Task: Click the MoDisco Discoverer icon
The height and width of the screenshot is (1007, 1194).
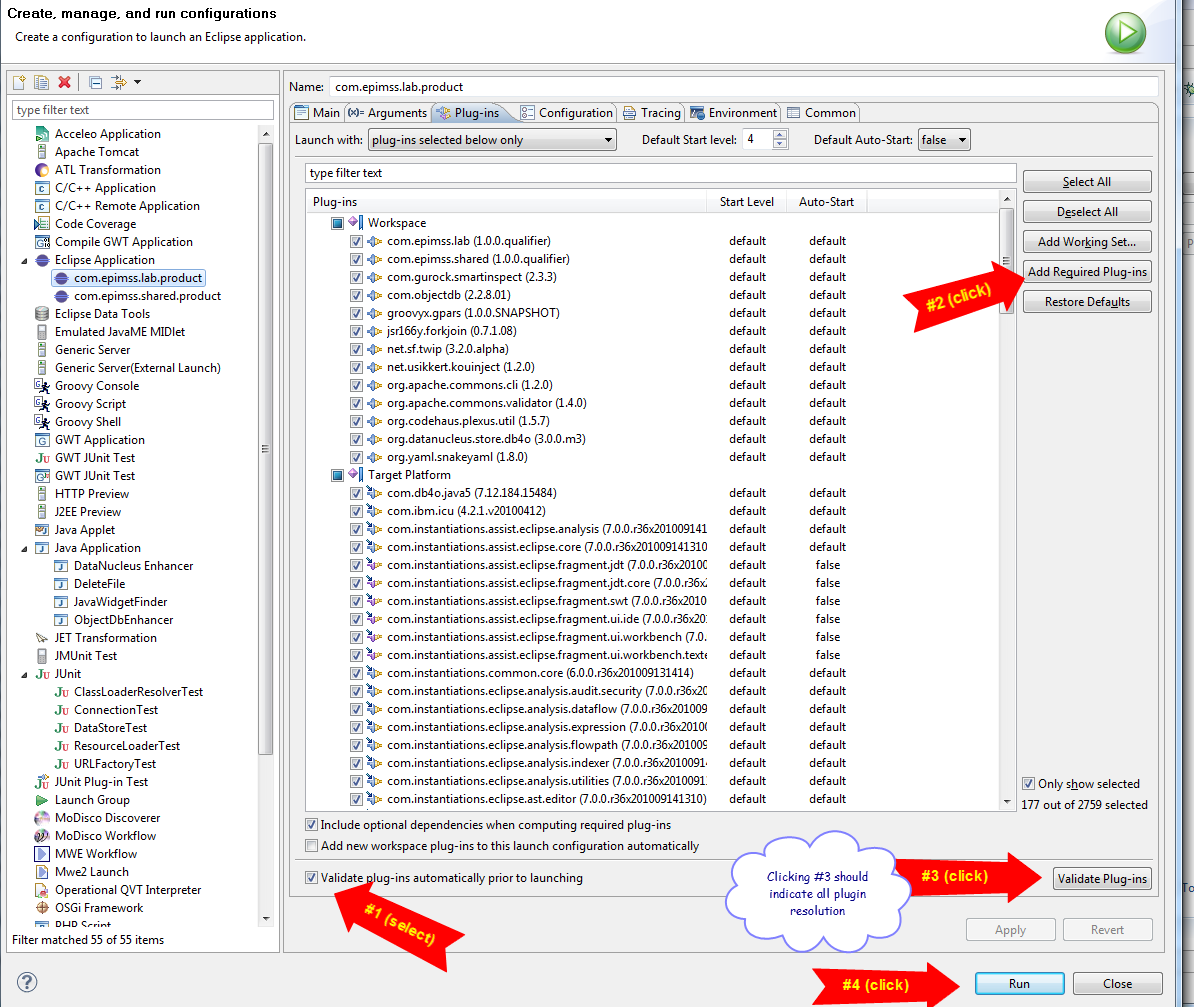Action: [x=42, y=818]
